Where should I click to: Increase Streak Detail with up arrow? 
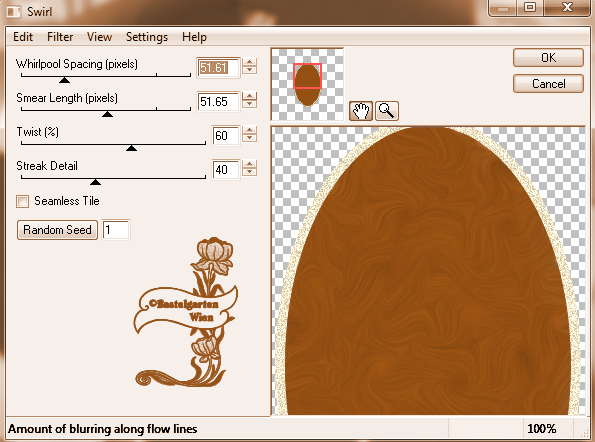pyautogui.click(x=249, y=164)
